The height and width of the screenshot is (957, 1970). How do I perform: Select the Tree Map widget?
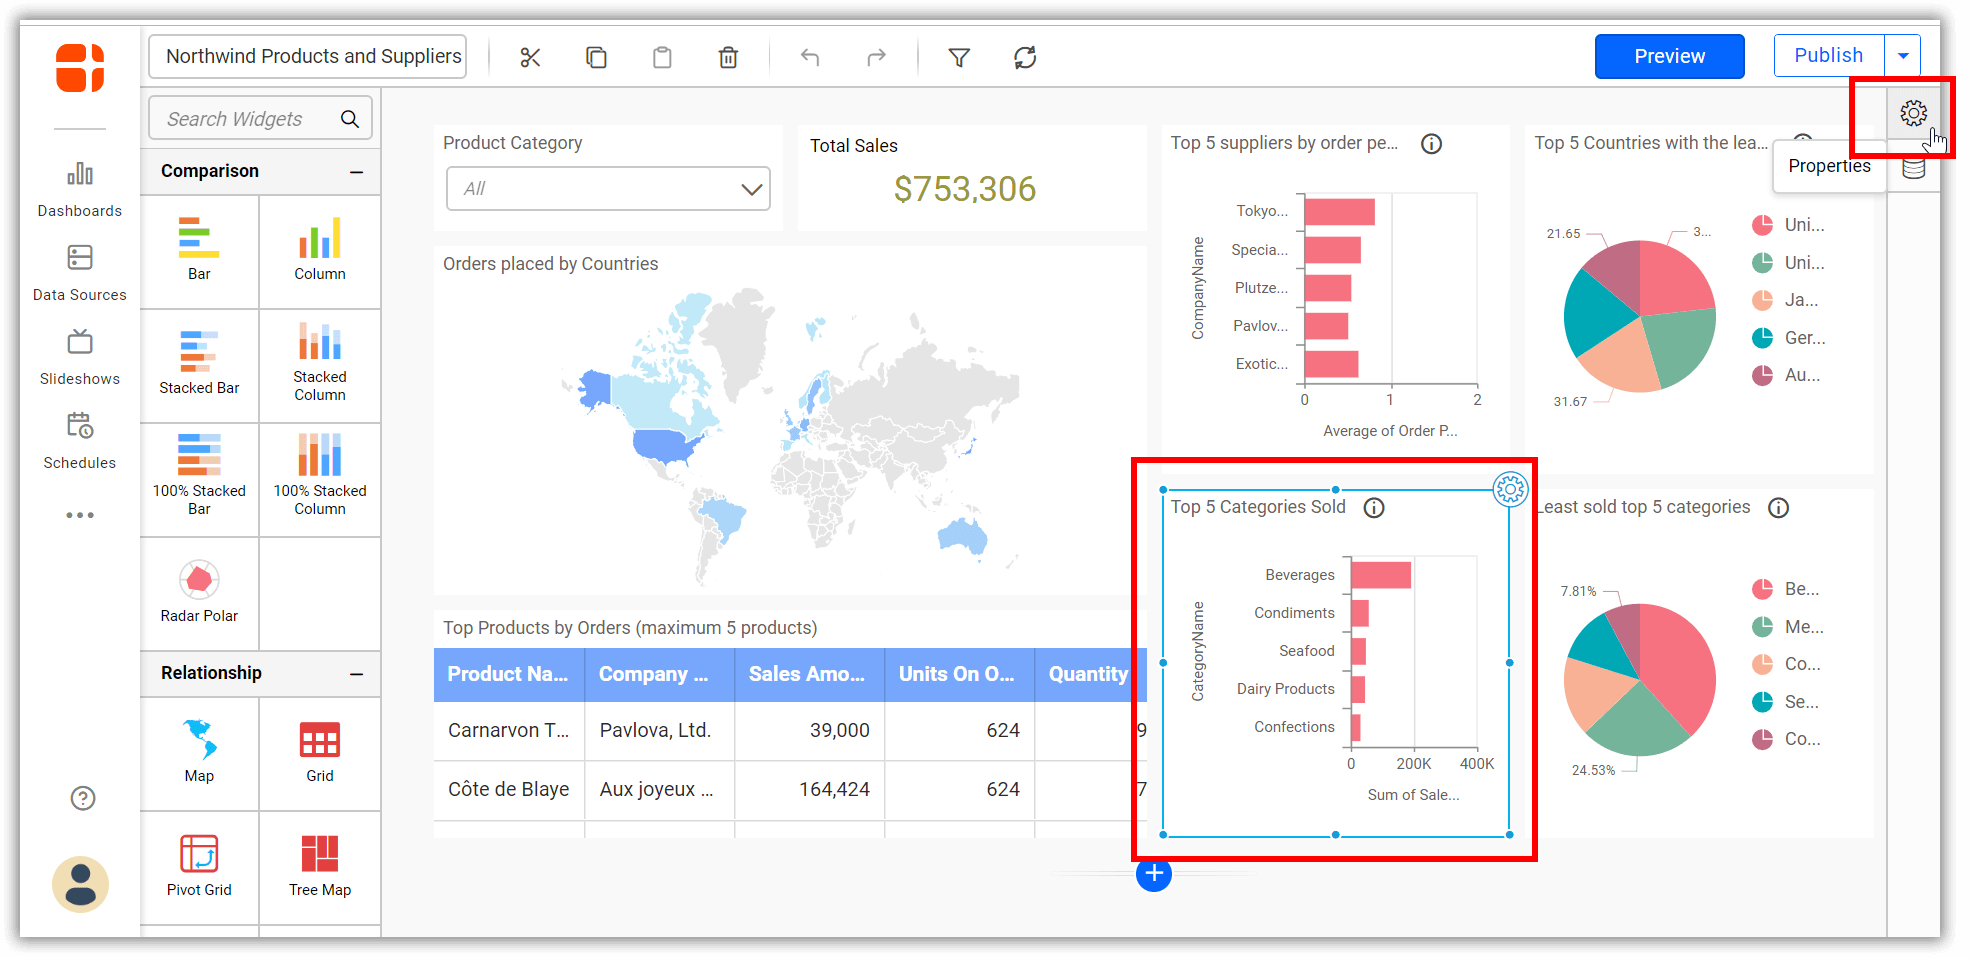click(x=320, y=866)
